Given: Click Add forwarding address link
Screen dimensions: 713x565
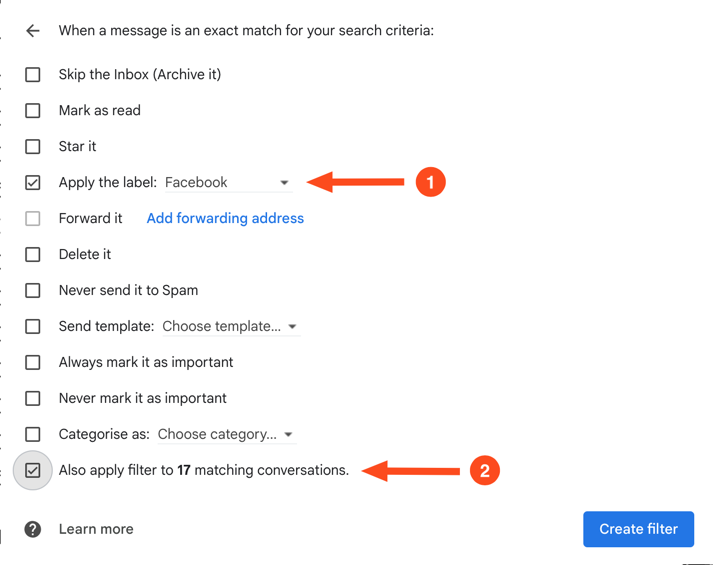Looking at the screenshot, I should pyautogui.click(x=225, y=219).
